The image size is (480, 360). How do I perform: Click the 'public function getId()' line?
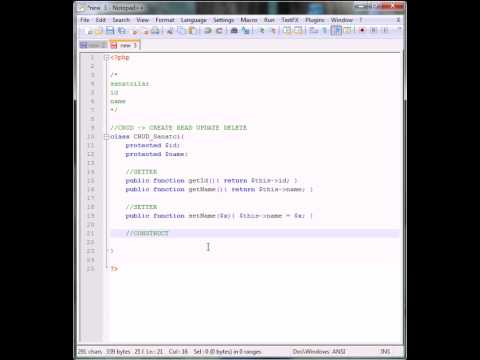(x=211, y=181)
